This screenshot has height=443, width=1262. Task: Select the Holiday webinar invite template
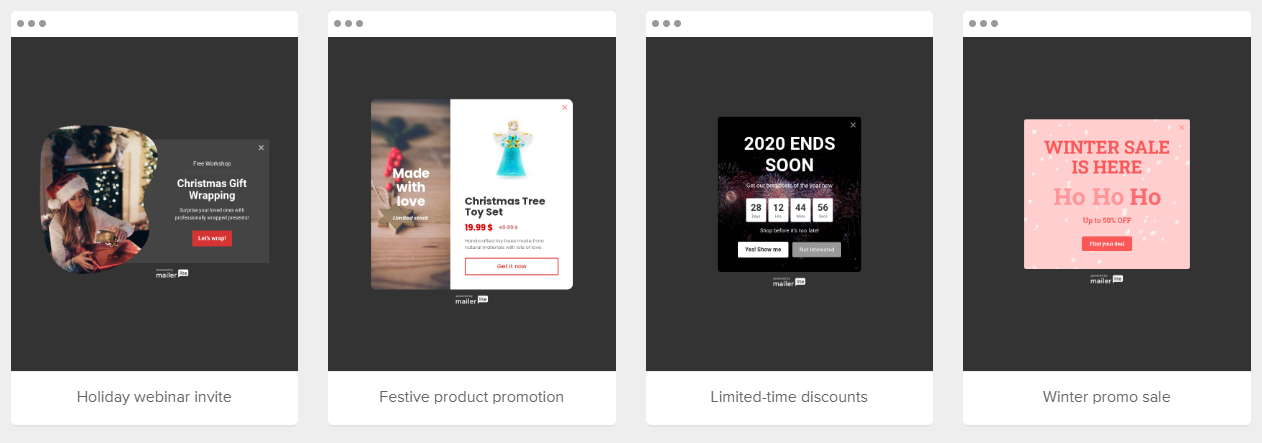tap(154, 397)
